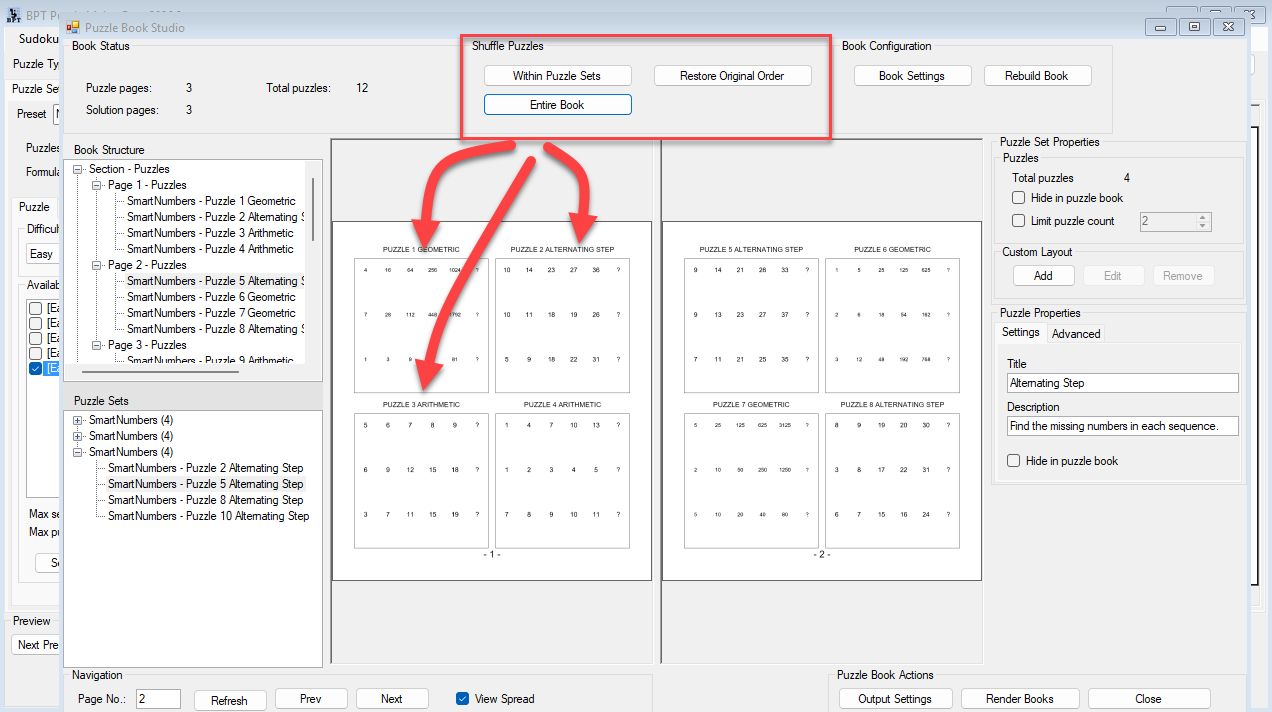Expand the second SmartNumbers (4) puzzle set
Screen dimensions: 1272x712
[78, 436]
